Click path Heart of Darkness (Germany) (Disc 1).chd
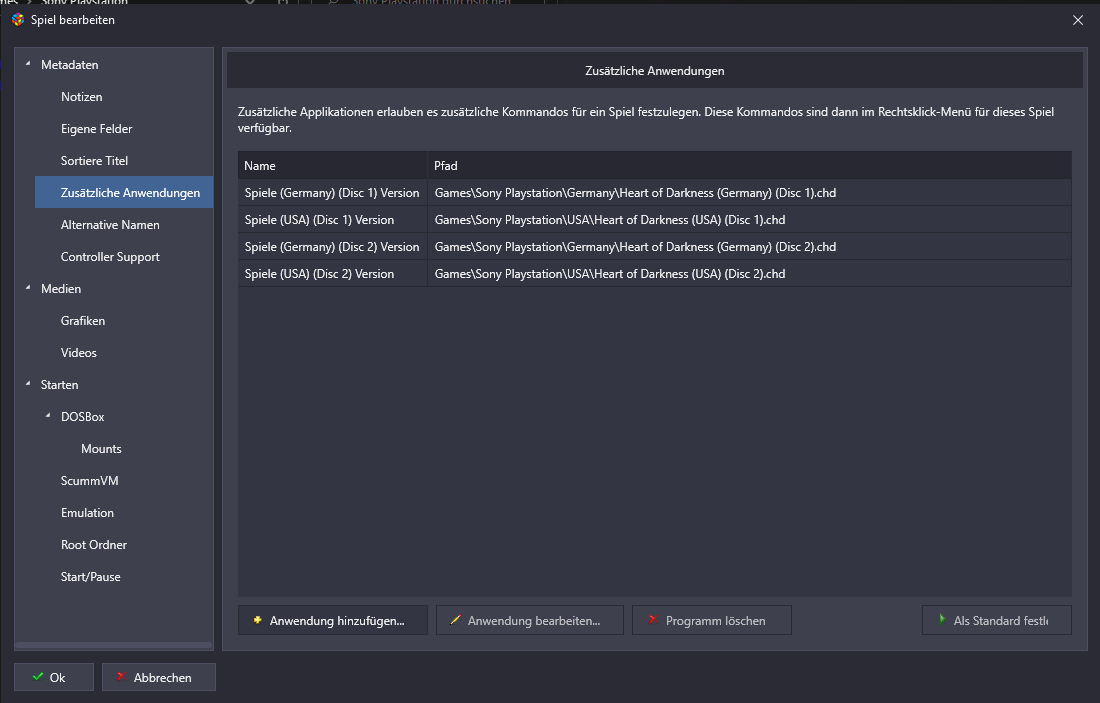 (x=636, y=193)
